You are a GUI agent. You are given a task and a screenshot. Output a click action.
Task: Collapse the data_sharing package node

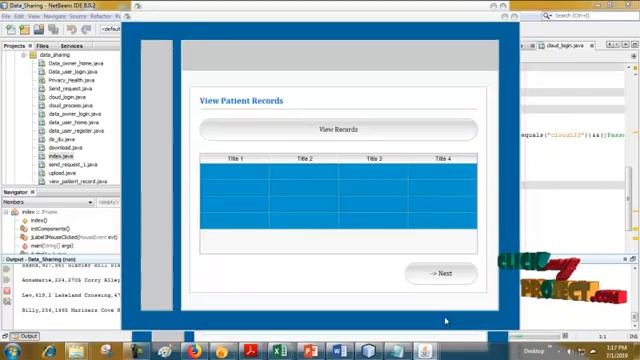click(24, 55)
